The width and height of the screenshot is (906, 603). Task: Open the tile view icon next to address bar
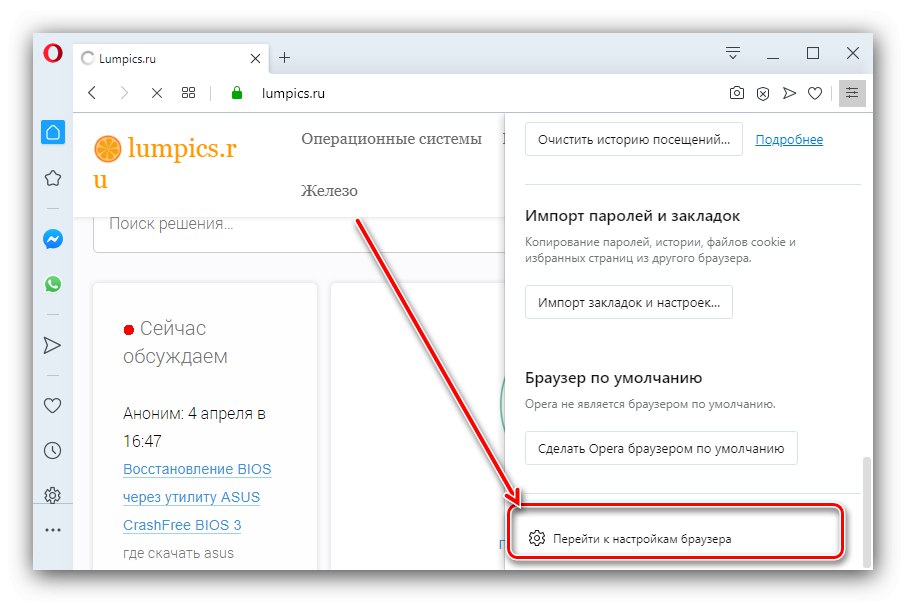[x=188, y=92]
